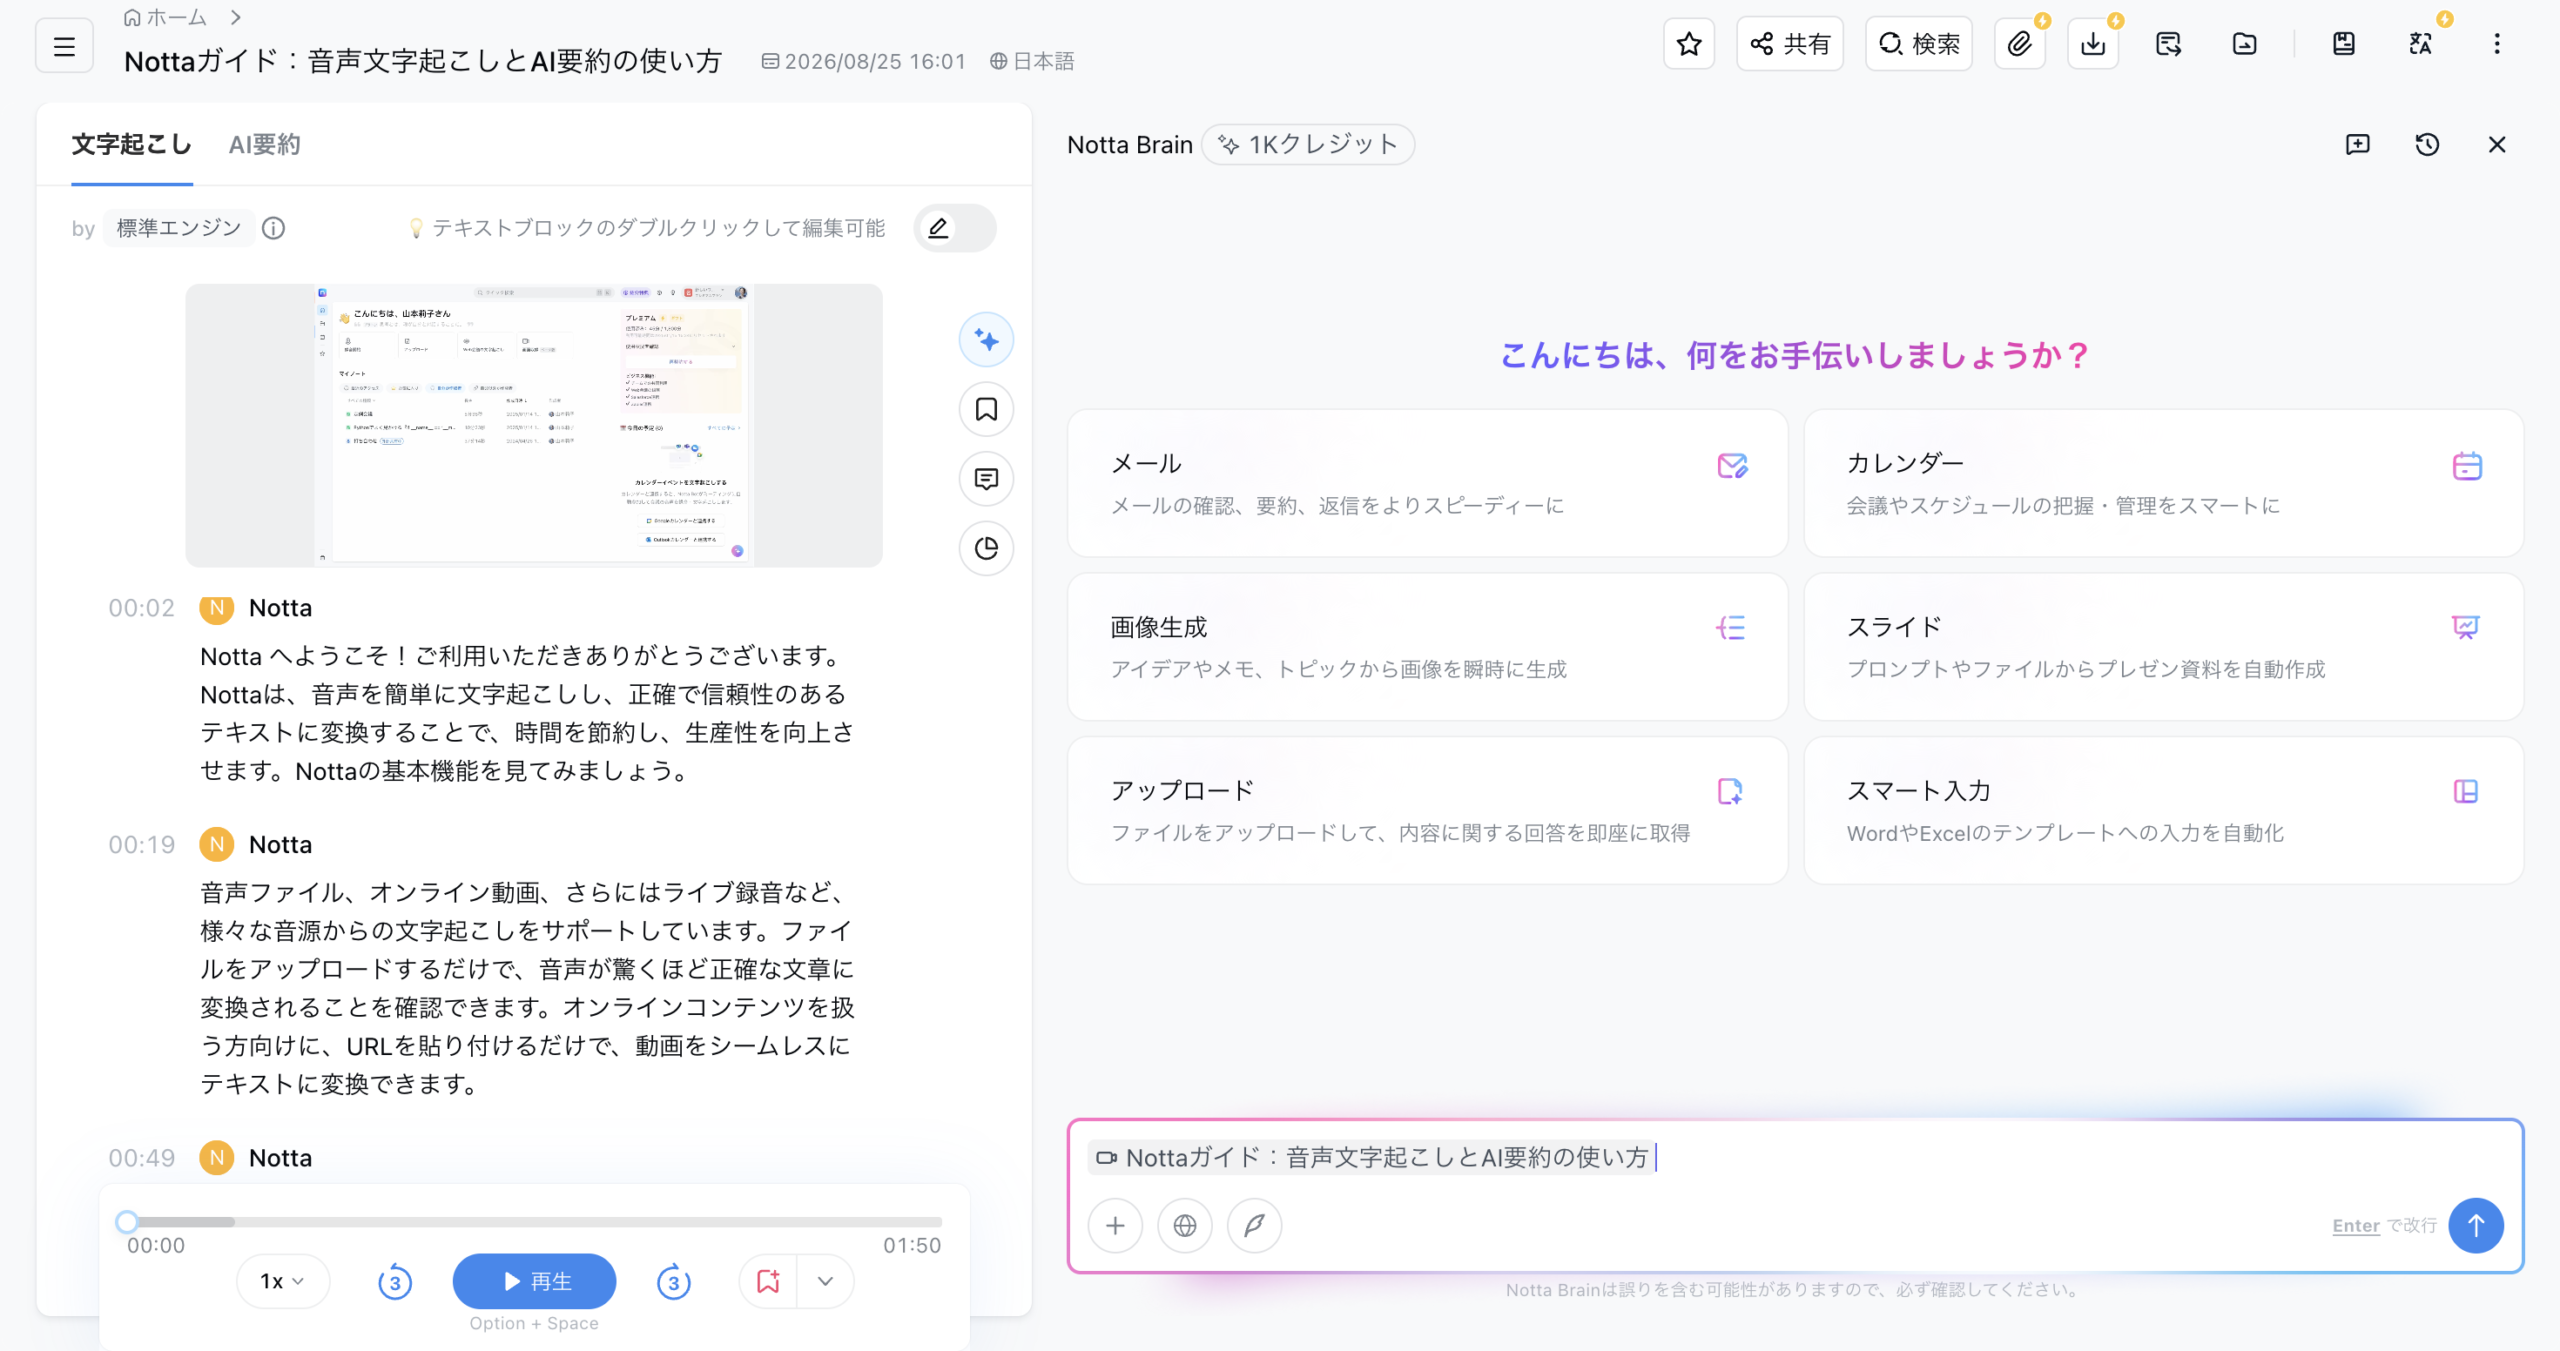2560x1351 pixels.
Task: Rewind 3 seconds
Action: [x=395, y=1281]
